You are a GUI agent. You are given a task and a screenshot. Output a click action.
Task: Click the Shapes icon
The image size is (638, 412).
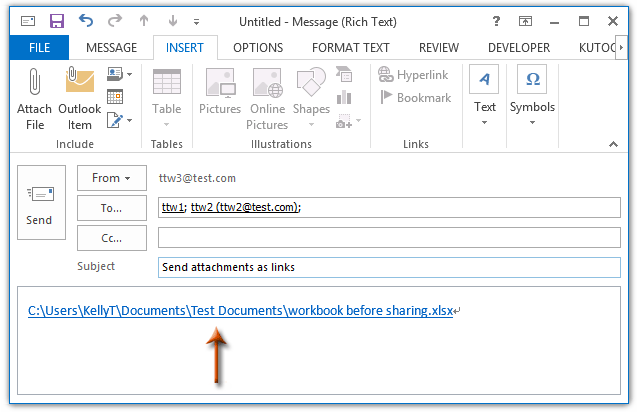311,82
